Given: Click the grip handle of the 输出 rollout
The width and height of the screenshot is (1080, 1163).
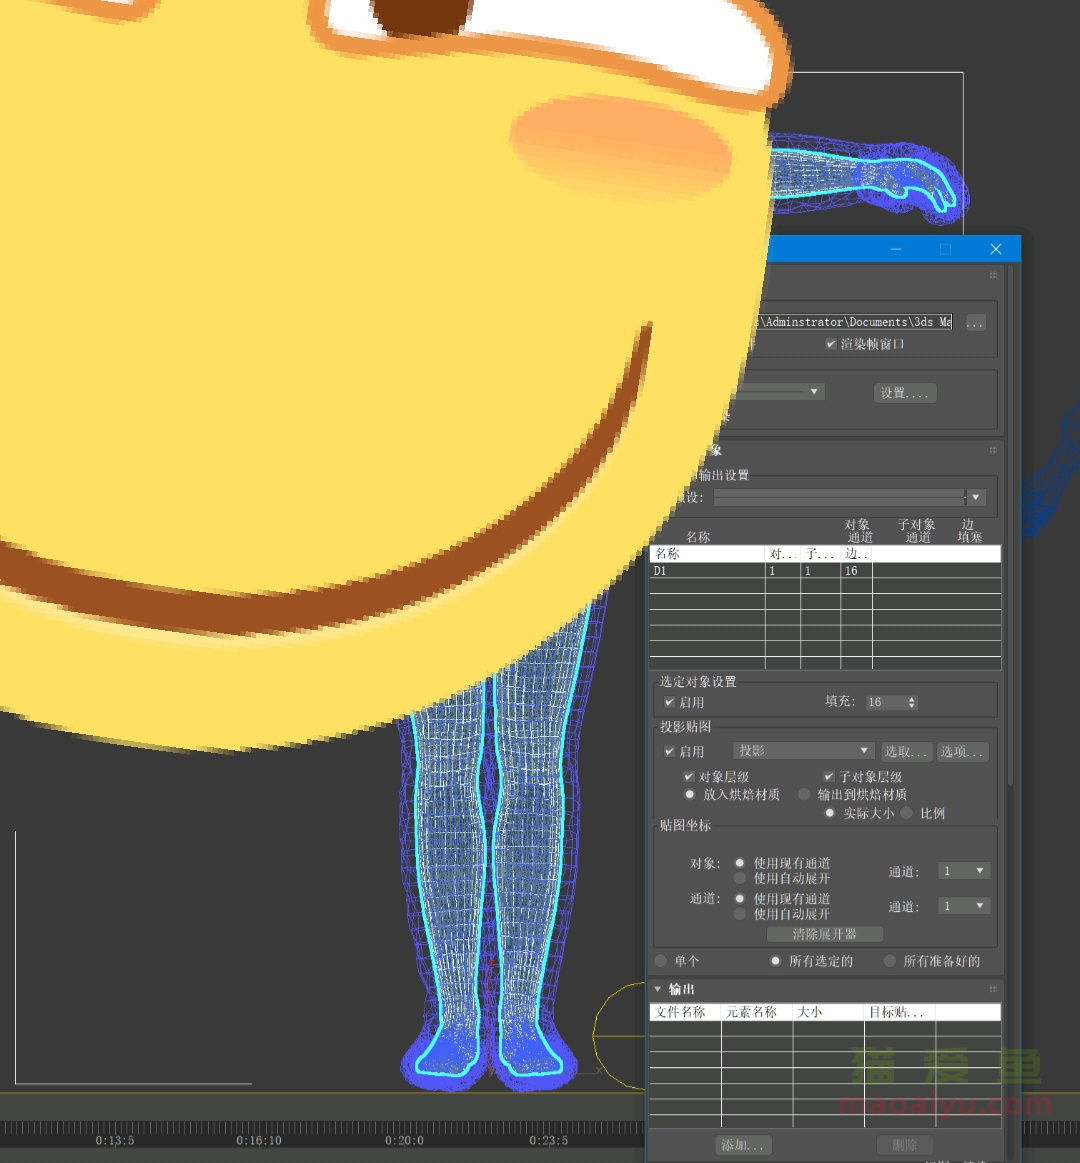Looking at the screenshot, I should coord(993,989).
